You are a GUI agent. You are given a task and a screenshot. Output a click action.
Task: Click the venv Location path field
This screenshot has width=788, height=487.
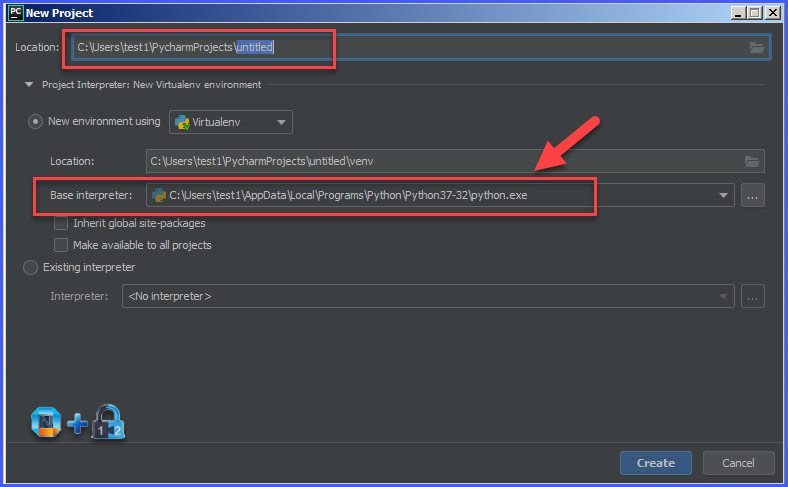(x=455, y=161)
